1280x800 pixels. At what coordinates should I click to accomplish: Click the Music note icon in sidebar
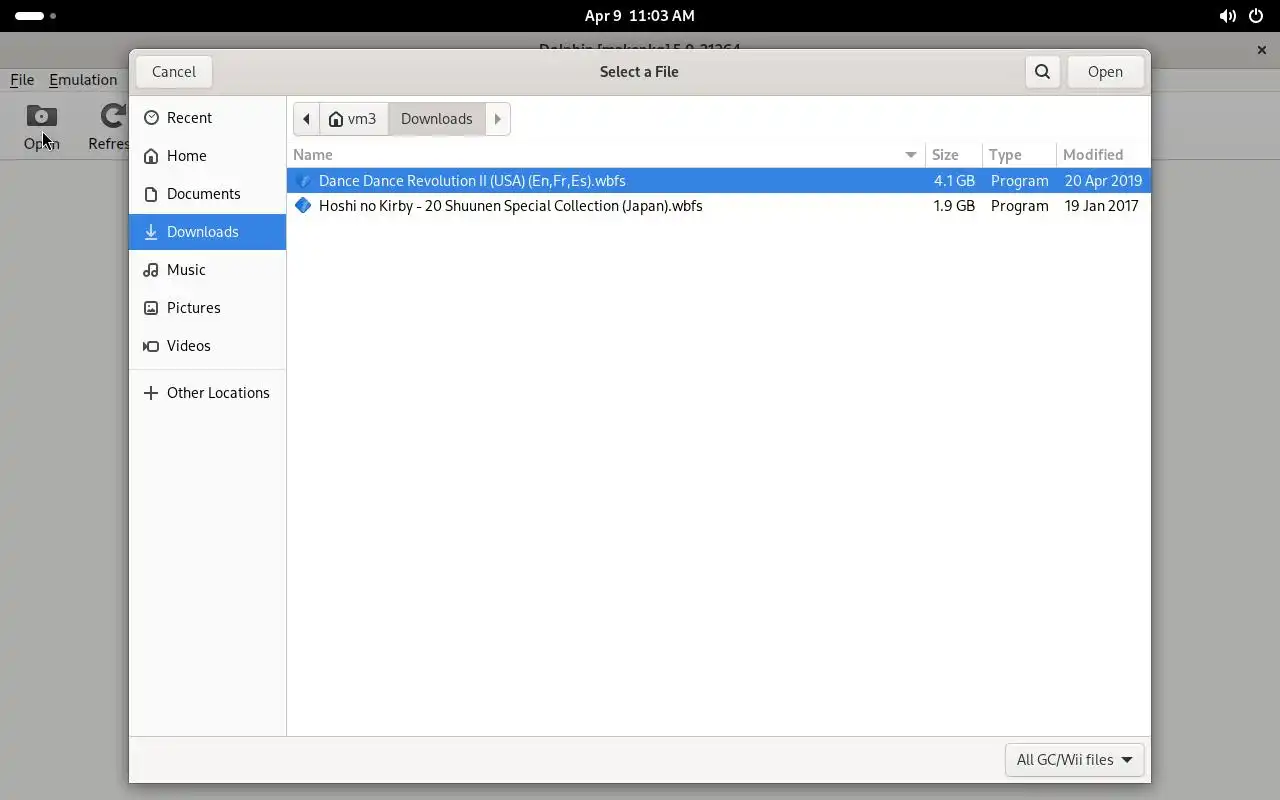click(151, 270)
